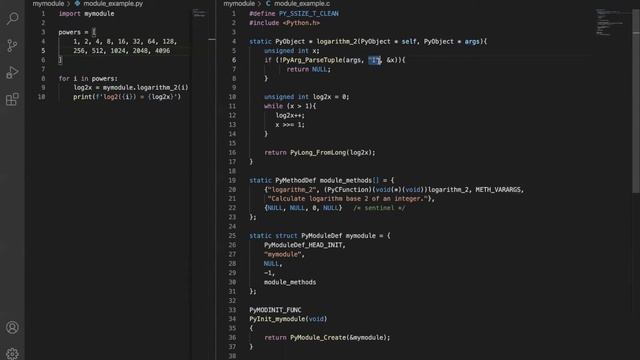Screen dimensions: 640x360
Task: Open the Accounts menu icon
Action: coord(12,327)
